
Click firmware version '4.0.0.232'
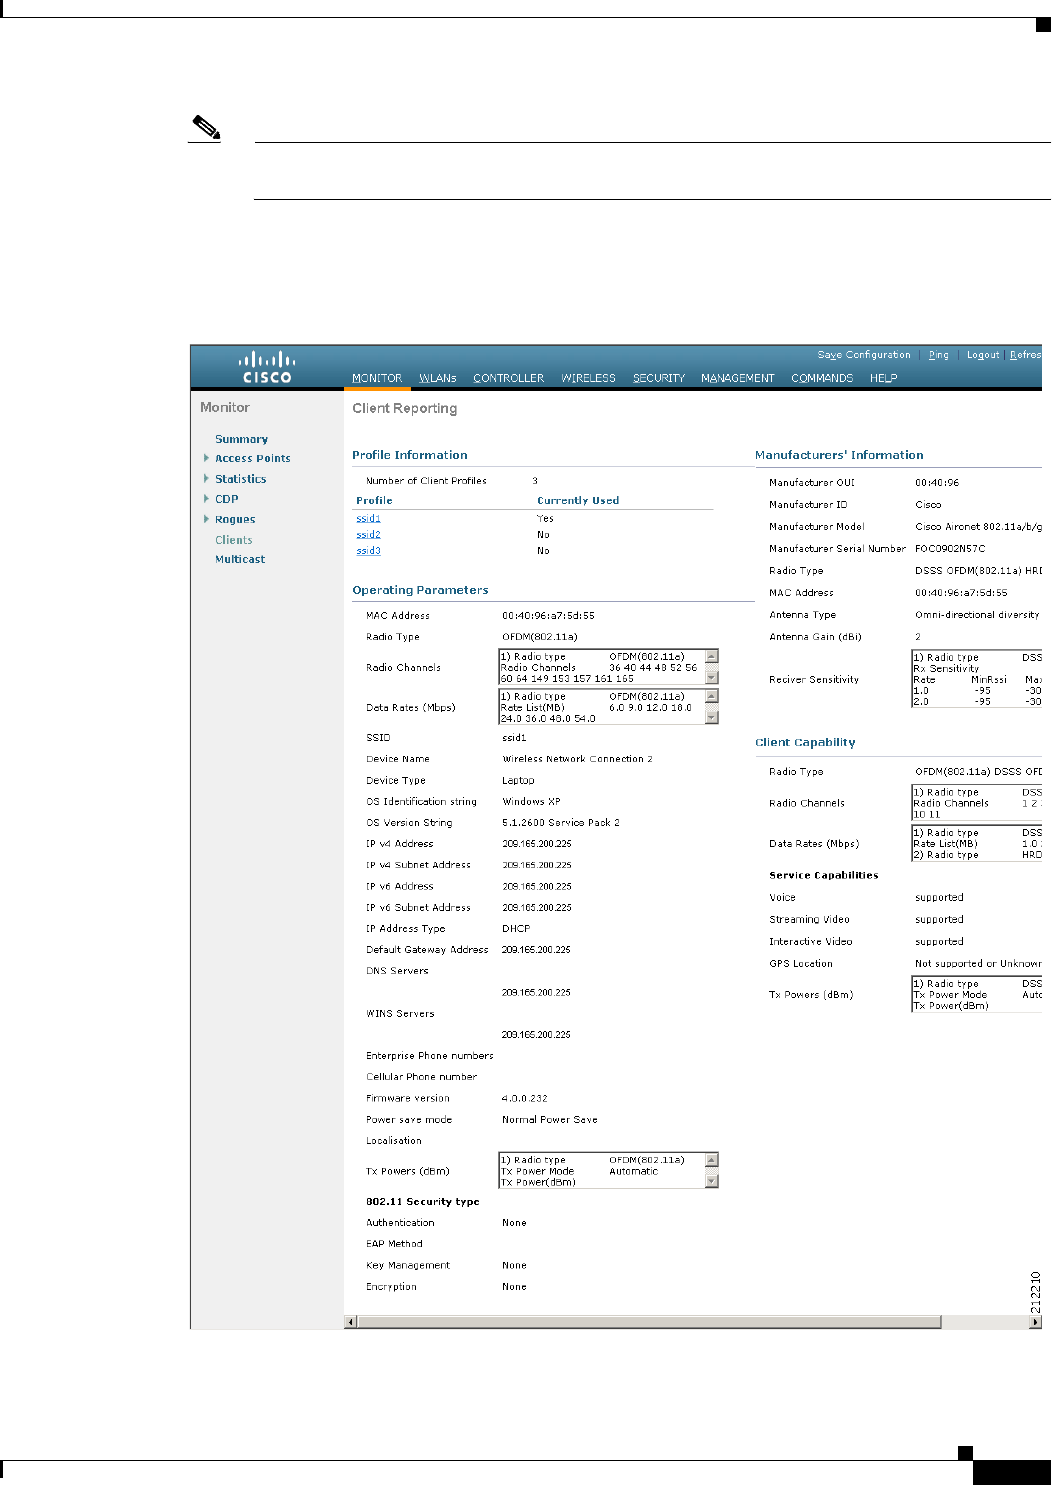pos(524,1098)
